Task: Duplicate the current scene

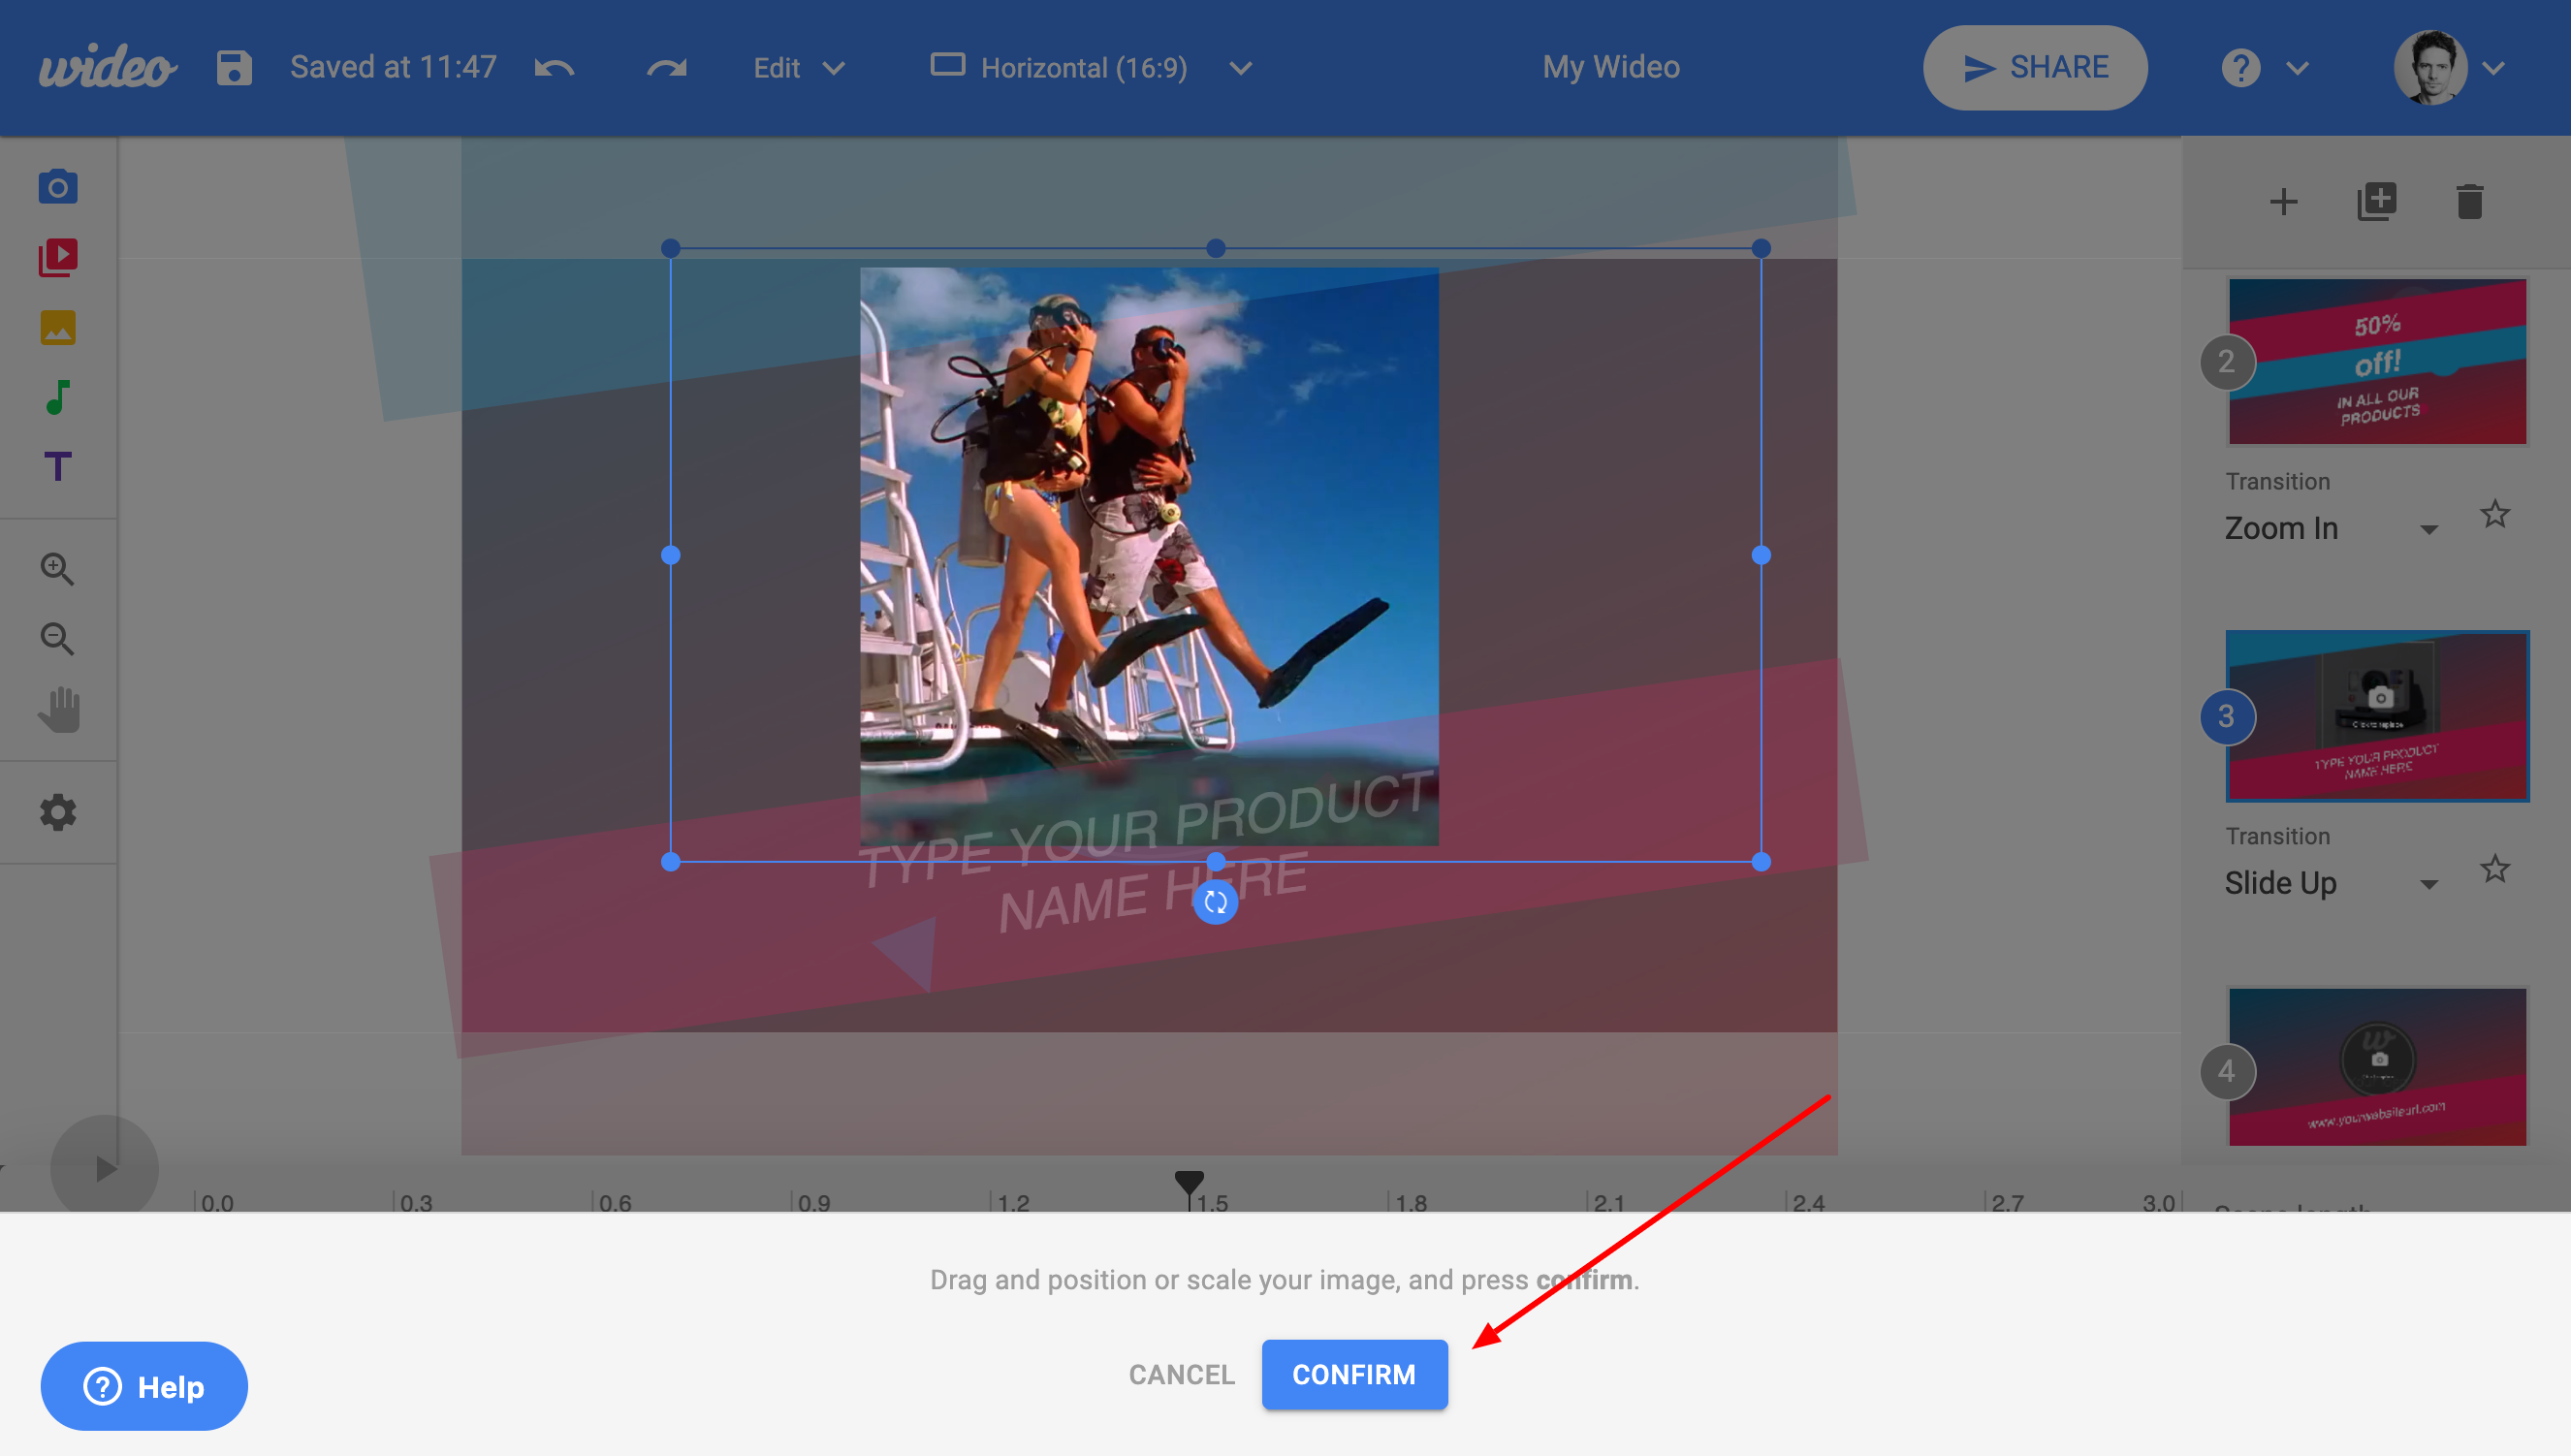Action: [x=2376, y=202]
